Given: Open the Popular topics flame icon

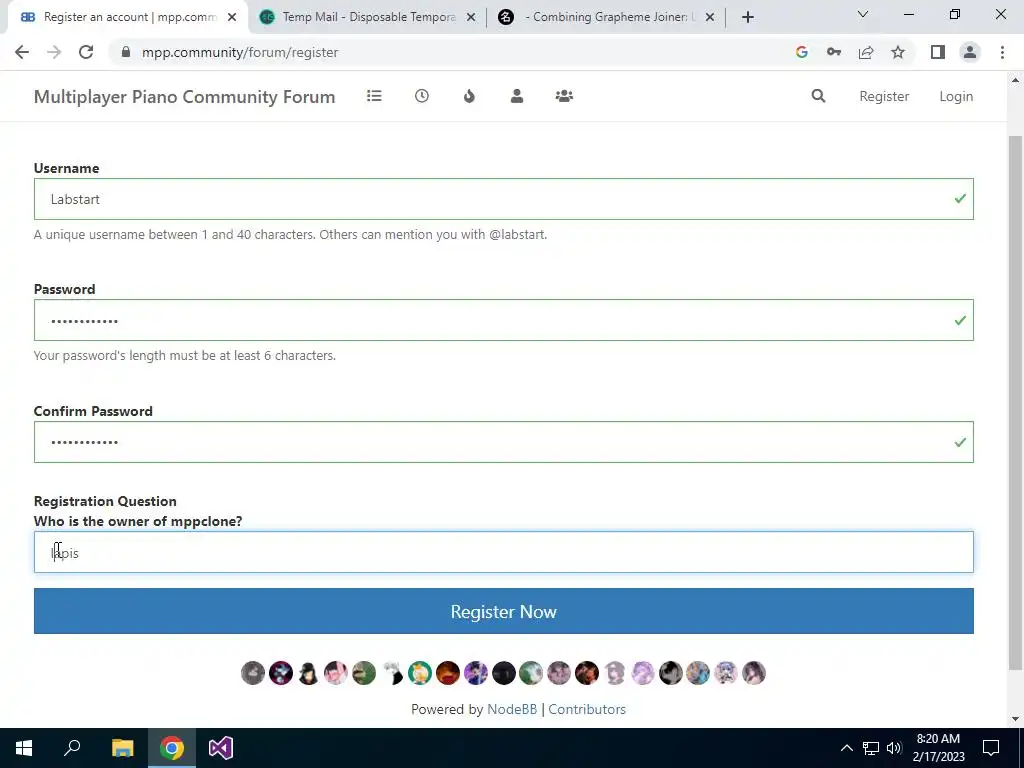Looking at the screenshot, I should pos(469,96).
